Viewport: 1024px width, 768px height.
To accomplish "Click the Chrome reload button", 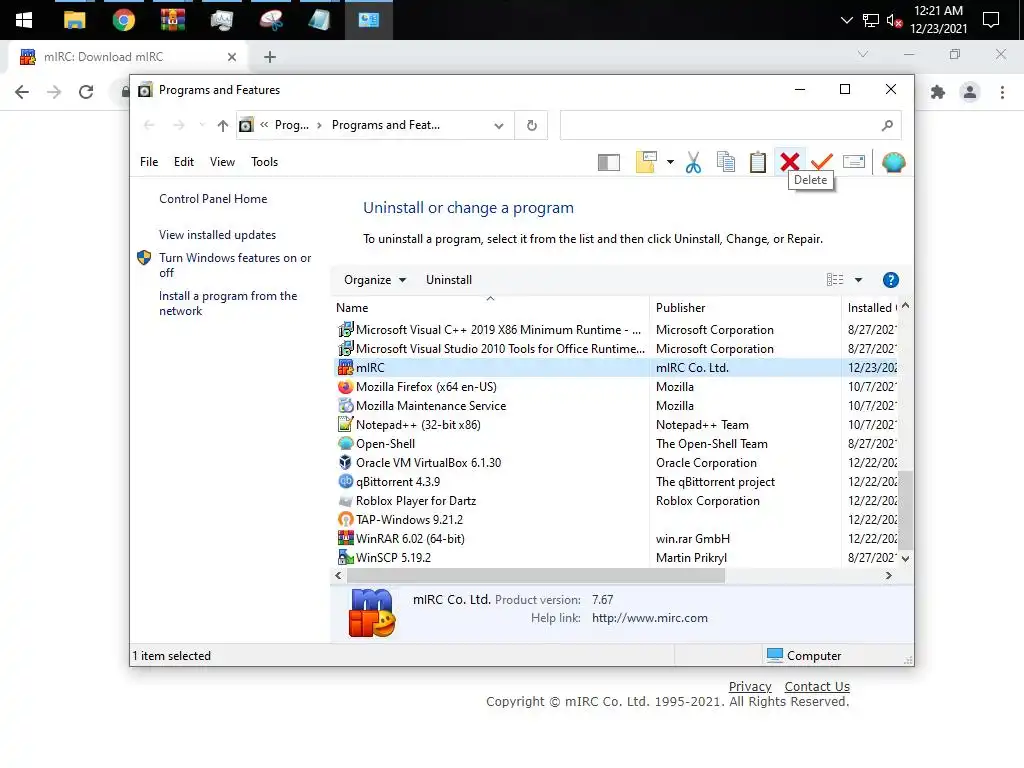I will click(86, 92).
